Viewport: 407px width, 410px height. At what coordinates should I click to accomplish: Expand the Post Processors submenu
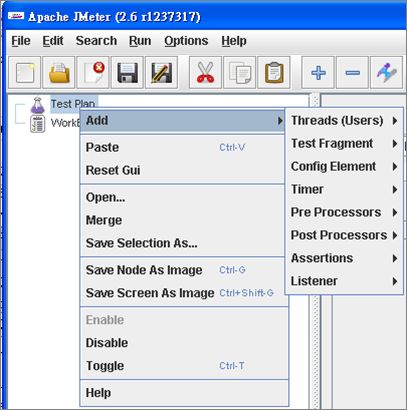pyautogui.click(x=344, y=235)
